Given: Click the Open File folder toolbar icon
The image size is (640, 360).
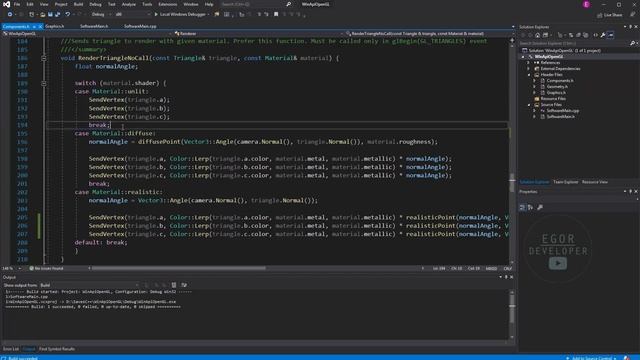Looking at the screenshot, I should (x=42, y=14).
